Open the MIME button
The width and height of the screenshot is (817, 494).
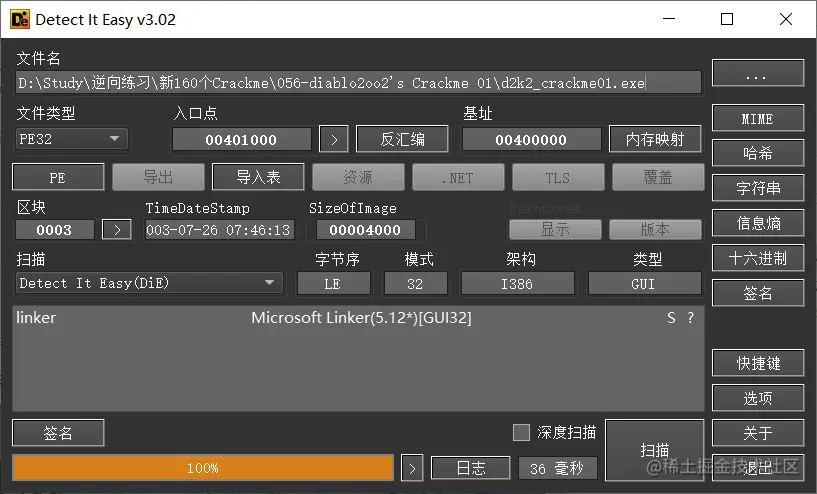(x=758, y=118)
